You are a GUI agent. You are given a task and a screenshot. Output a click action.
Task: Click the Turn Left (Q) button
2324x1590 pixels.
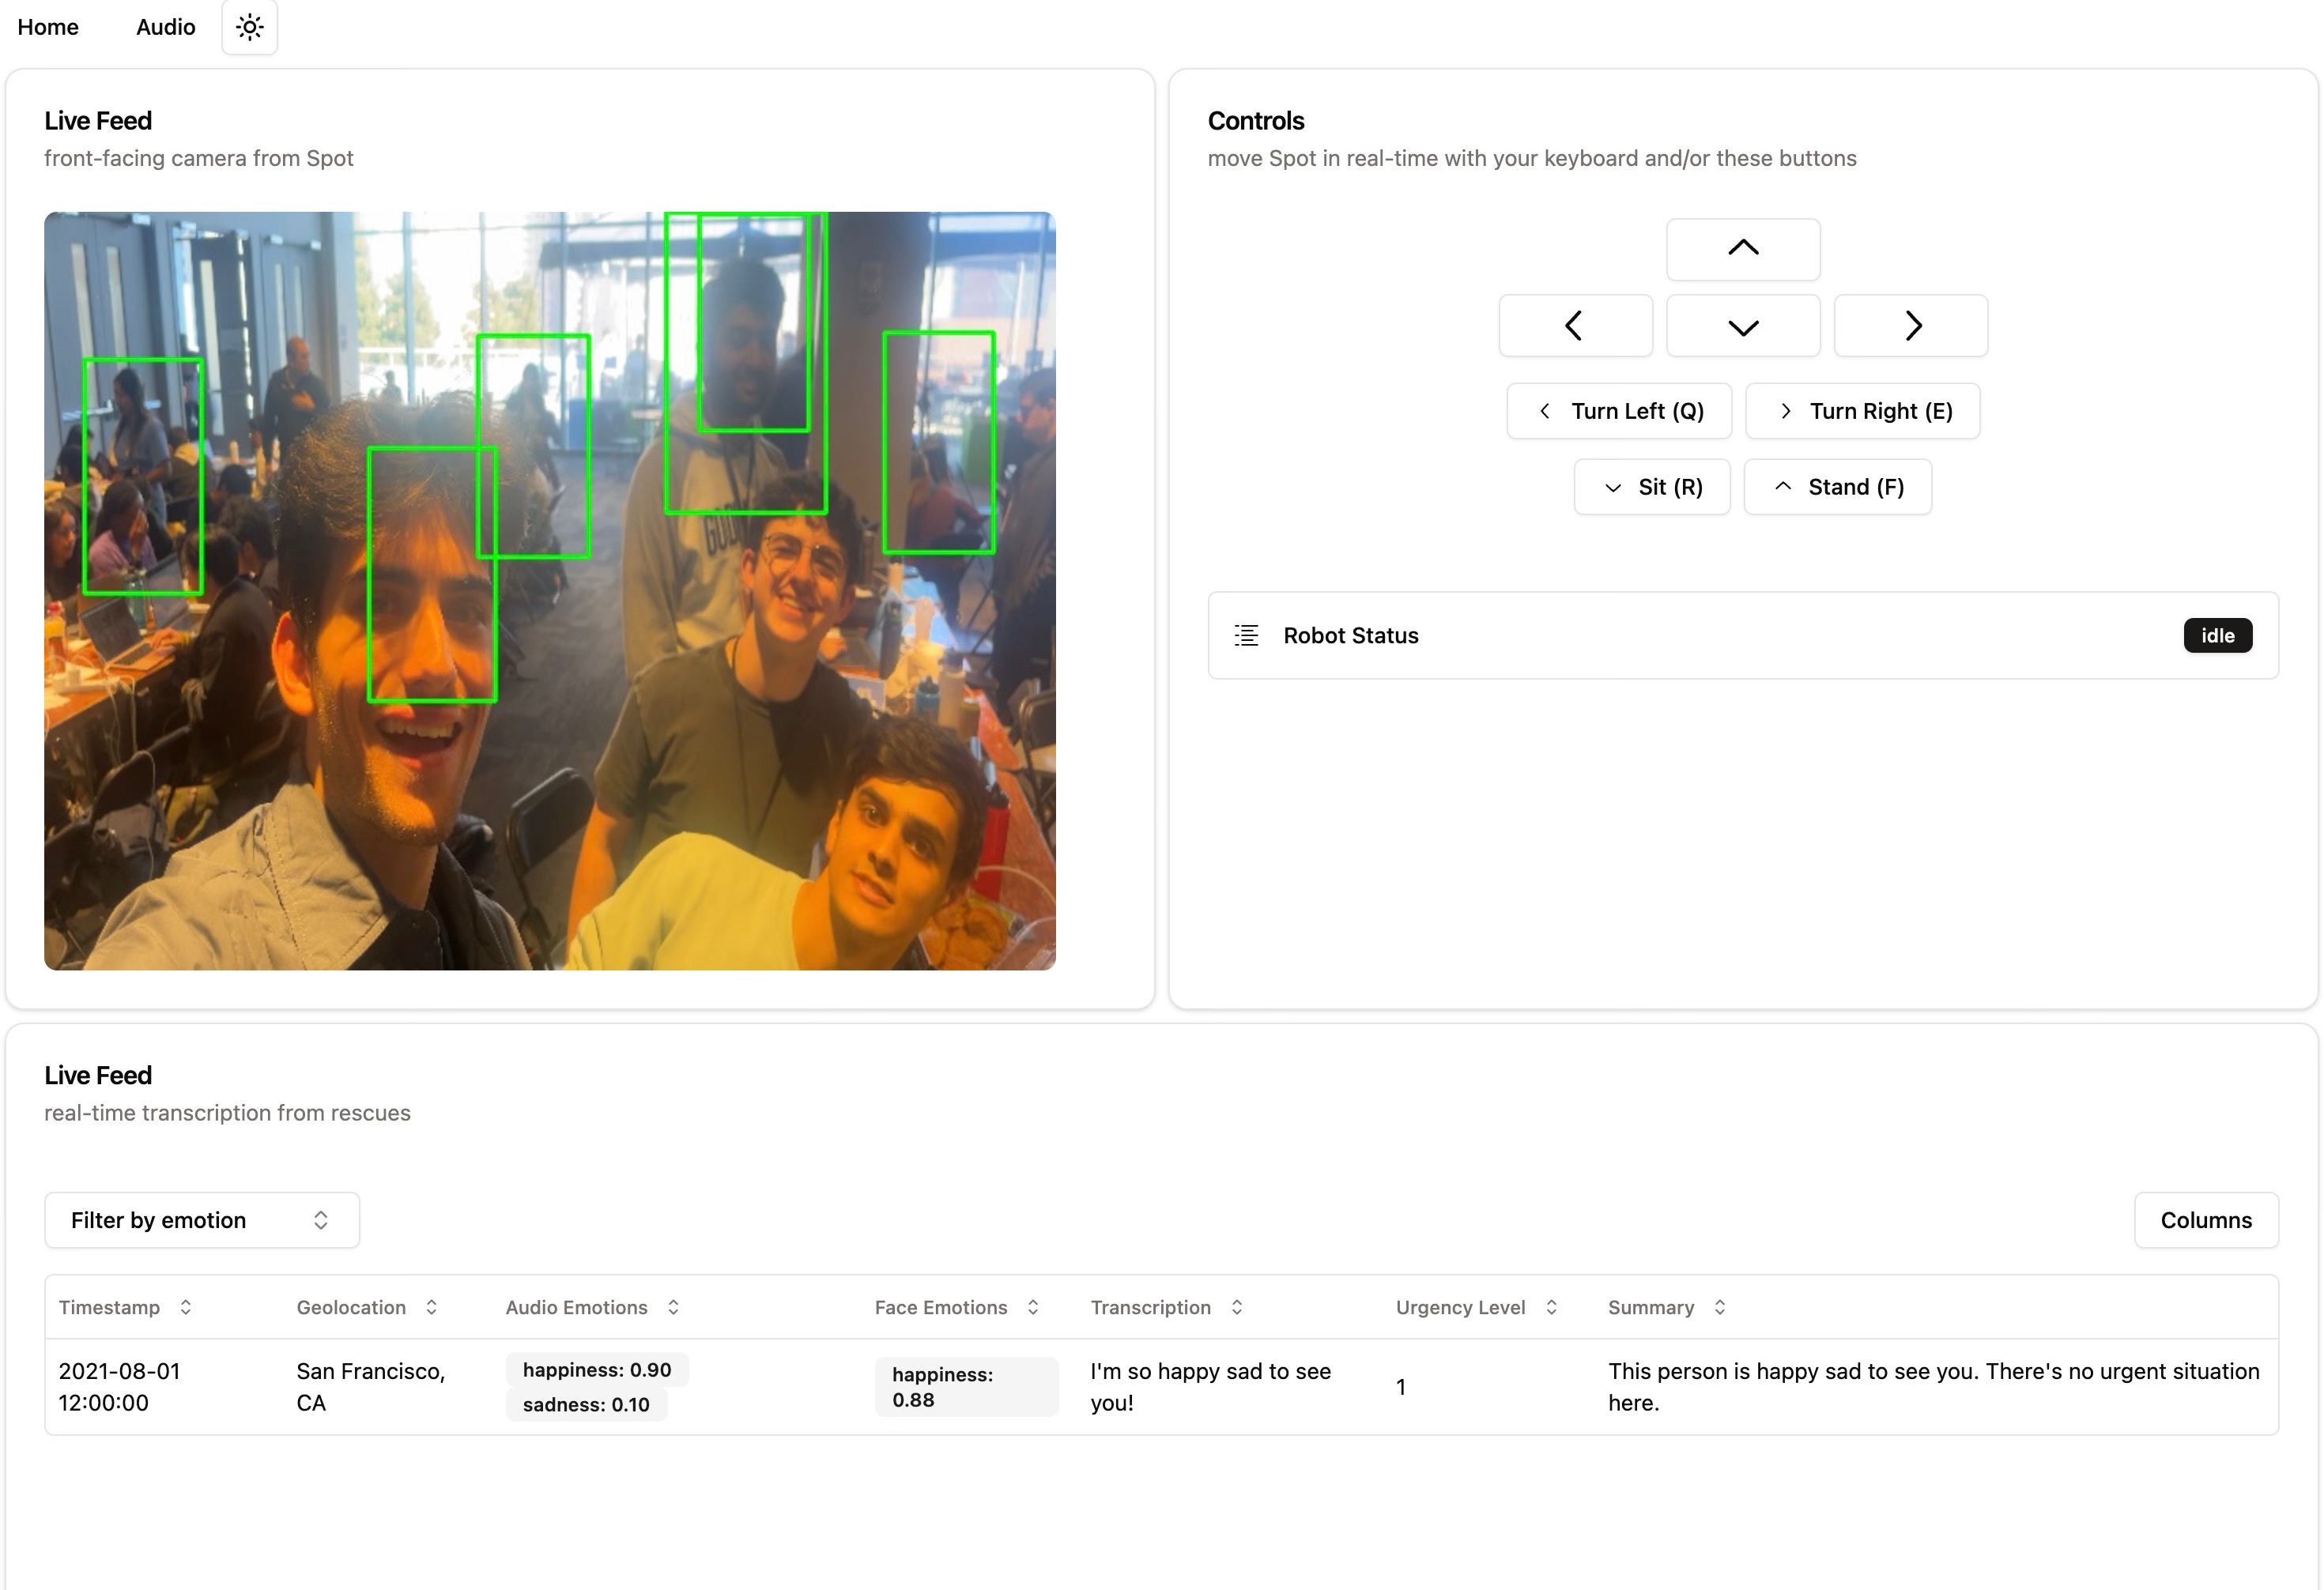(x=1618, y=411)
